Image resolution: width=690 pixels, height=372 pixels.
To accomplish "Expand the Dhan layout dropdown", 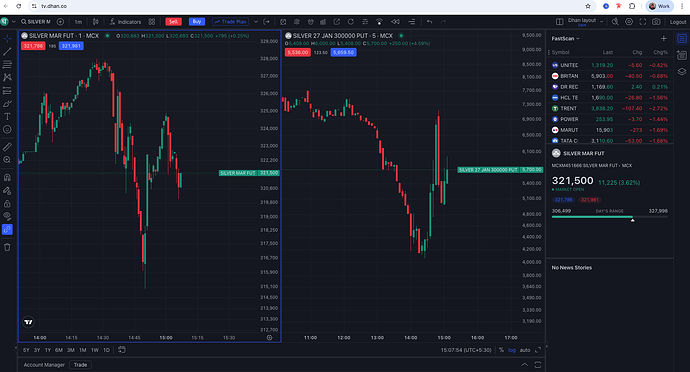I will 602,22.
